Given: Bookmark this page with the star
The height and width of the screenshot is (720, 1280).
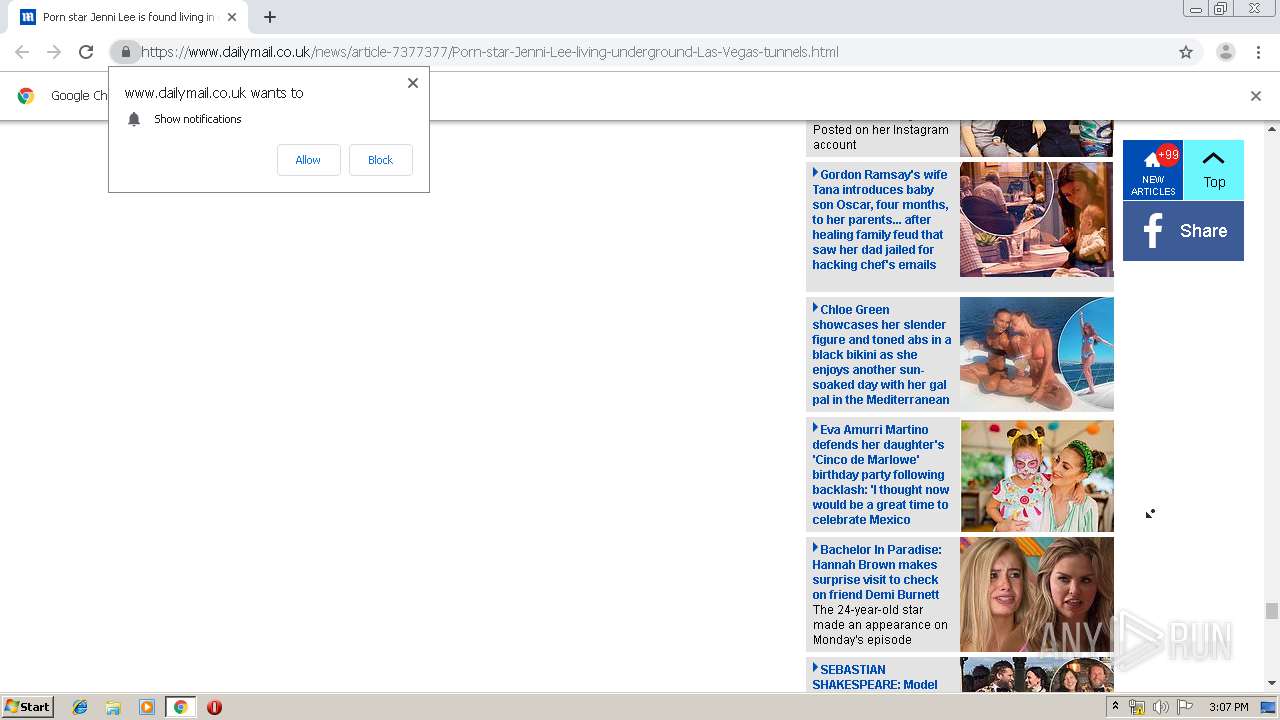Looking at the screenshot, I should pyautogui.click(x=1186, y=52).
